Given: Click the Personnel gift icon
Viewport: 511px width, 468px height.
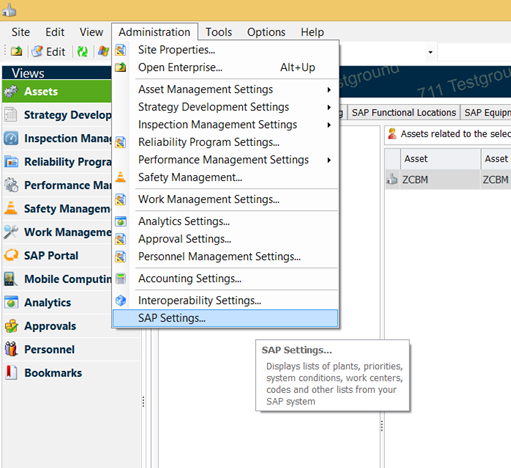Looking at the screenshot, I should pyautogui.click(x=11, y=349).
